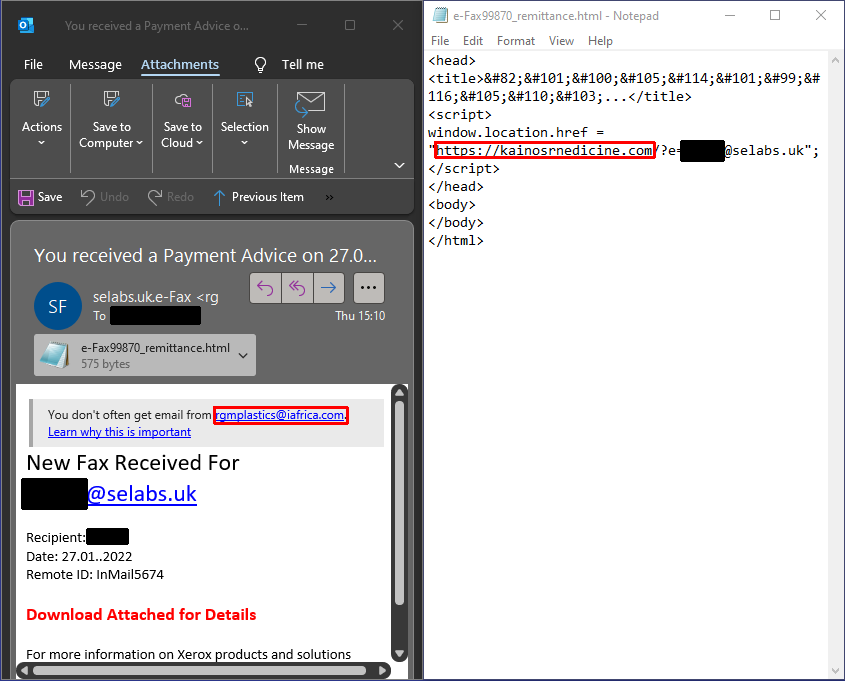Image resolution: width=845 pixels, height=681 pixels.
Task: Select the Attachments tab
Action: 180,65
